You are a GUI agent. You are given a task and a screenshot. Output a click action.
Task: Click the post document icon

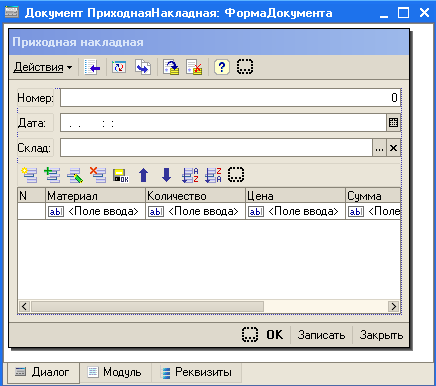pos(171,67)
